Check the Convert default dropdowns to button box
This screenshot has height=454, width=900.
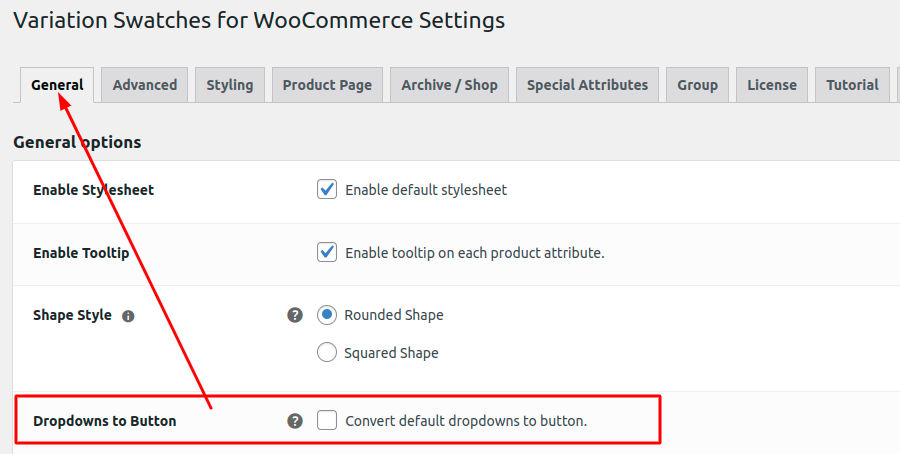[x=327, y=420]
